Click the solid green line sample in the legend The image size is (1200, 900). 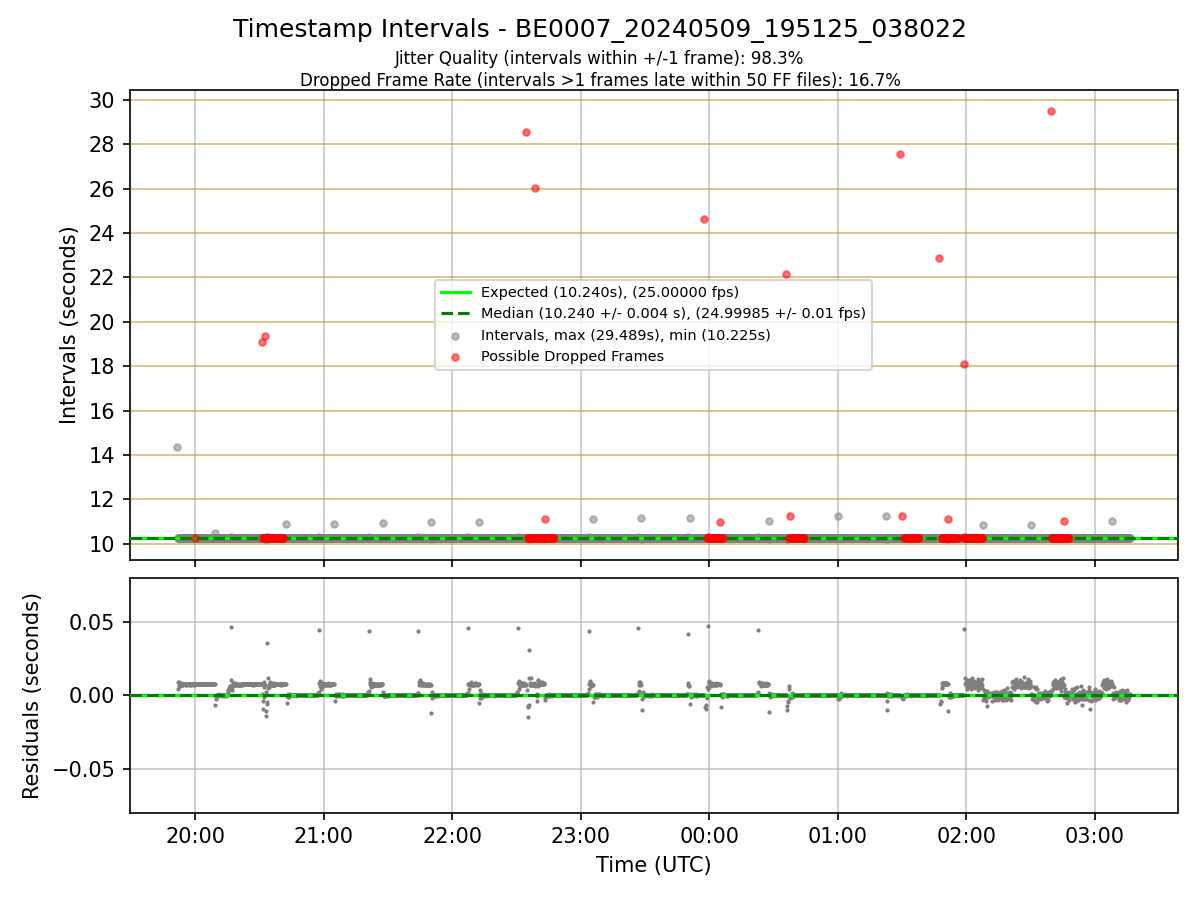click(x=456, y=293)
